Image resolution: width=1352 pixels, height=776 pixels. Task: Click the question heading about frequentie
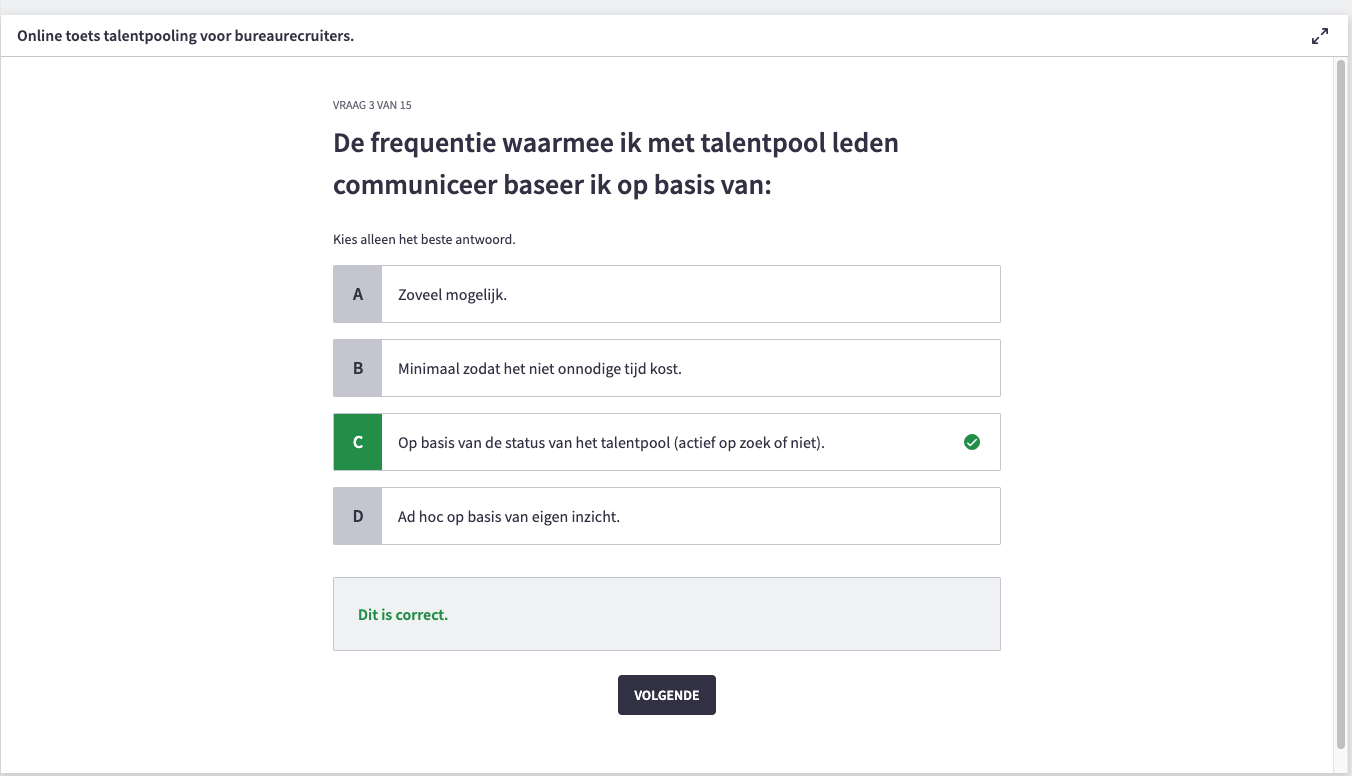[x=615, y=164]
